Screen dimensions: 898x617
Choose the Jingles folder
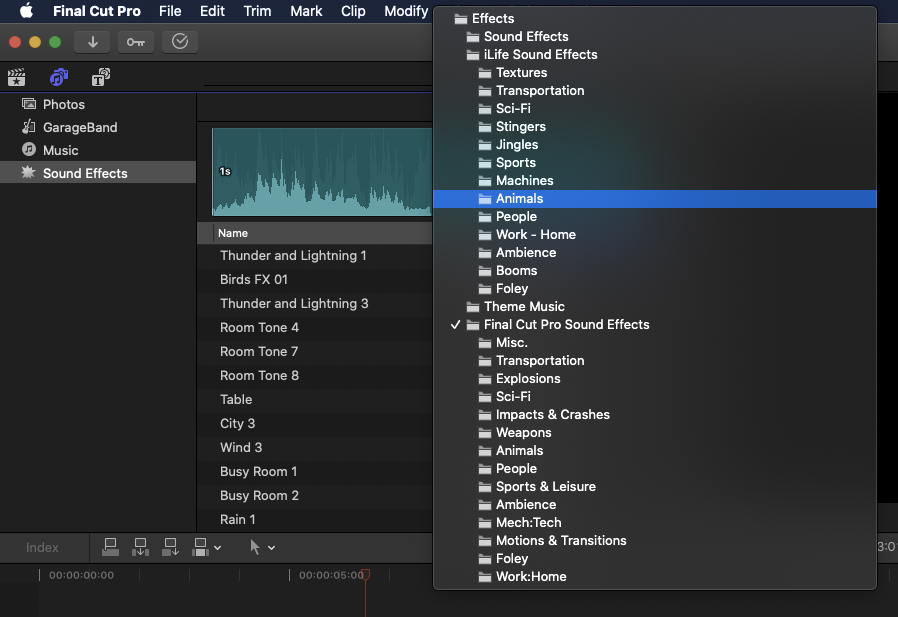click(x=655, y=144)
